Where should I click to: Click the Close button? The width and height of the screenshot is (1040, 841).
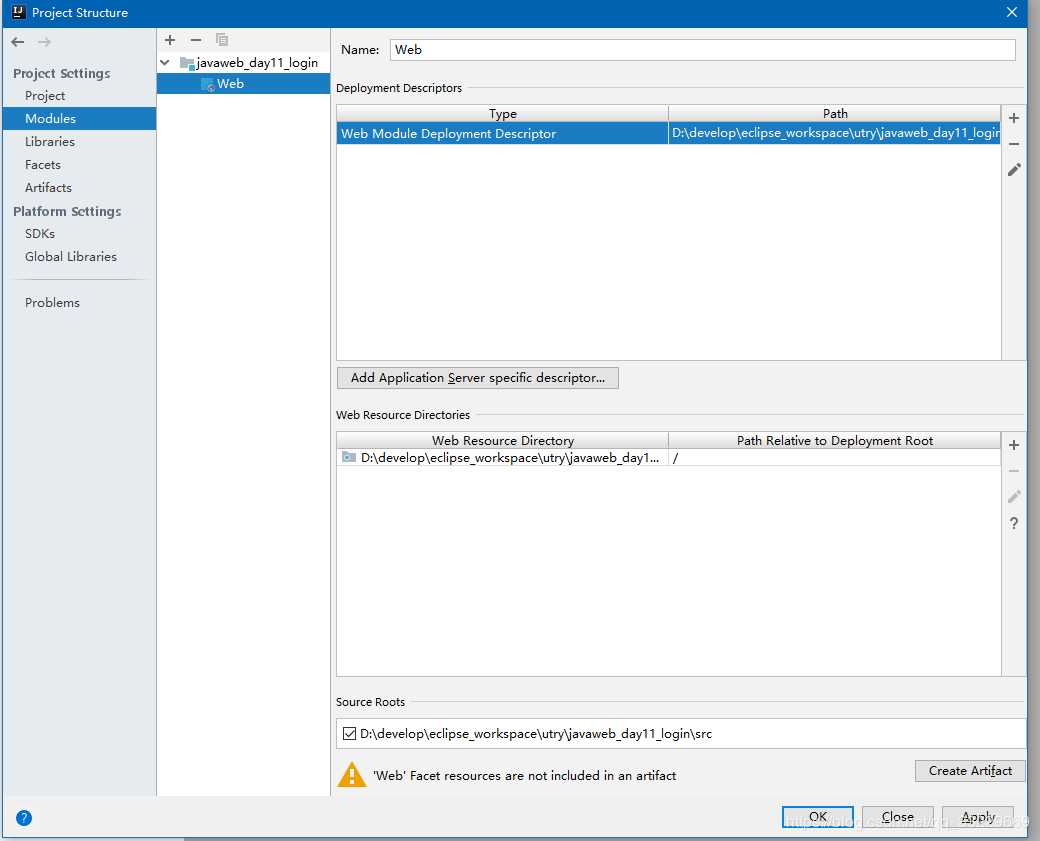click(897, 817)
